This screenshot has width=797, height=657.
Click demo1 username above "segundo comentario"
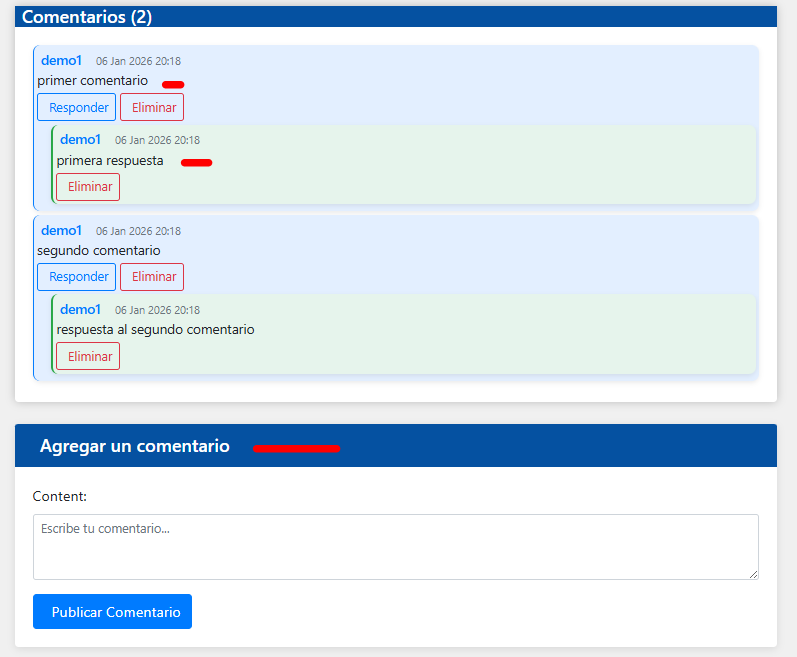(61, 231)
